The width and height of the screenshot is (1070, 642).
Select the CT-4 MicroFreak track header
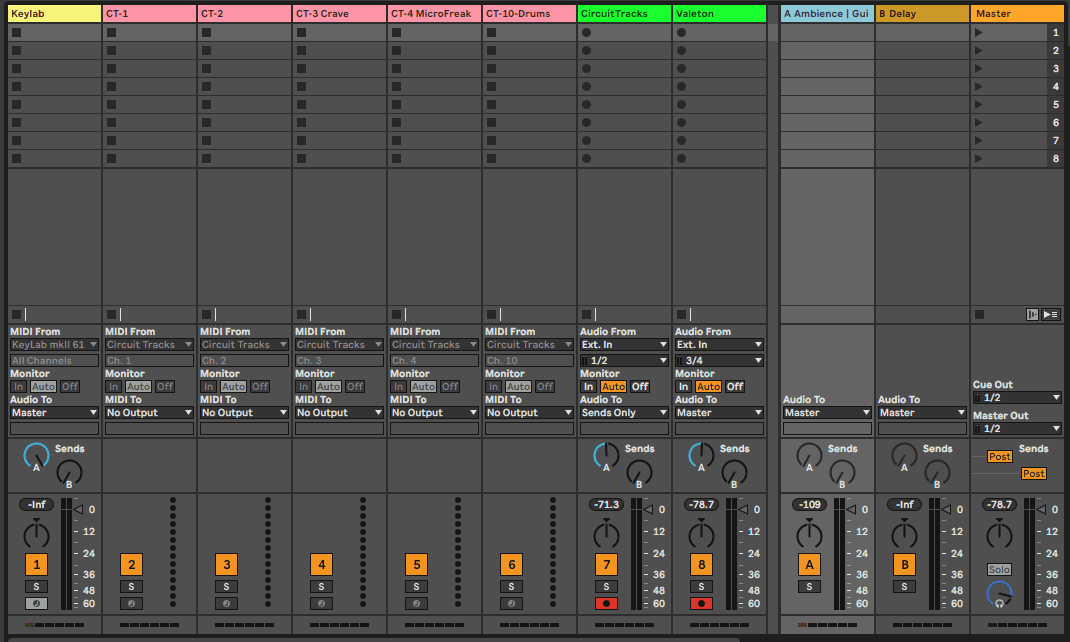tap(433, 13)
